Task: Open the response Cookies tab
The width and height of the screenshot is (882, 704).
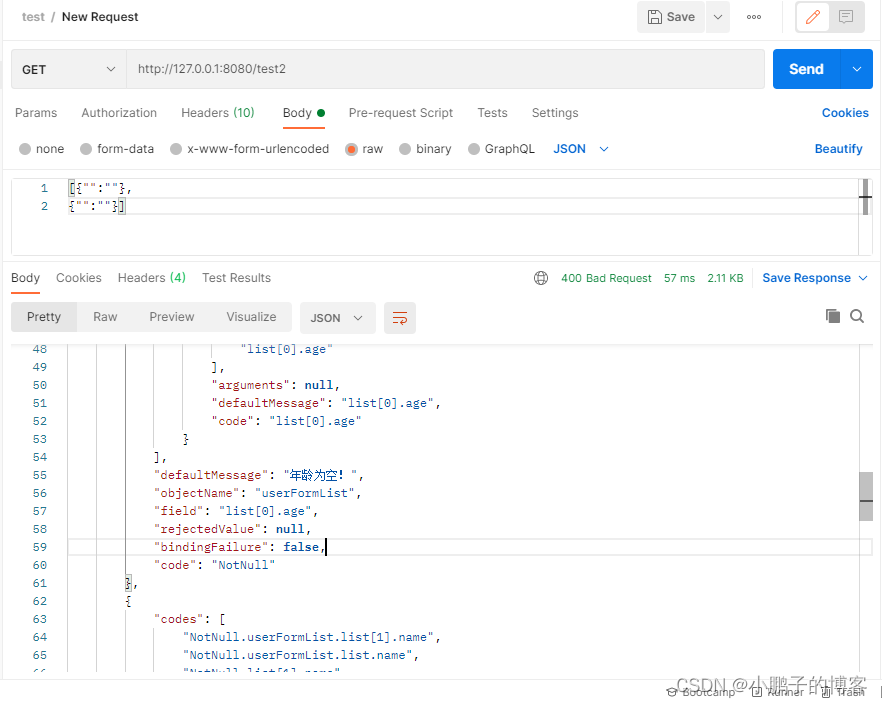Action: tap(79, 278)
